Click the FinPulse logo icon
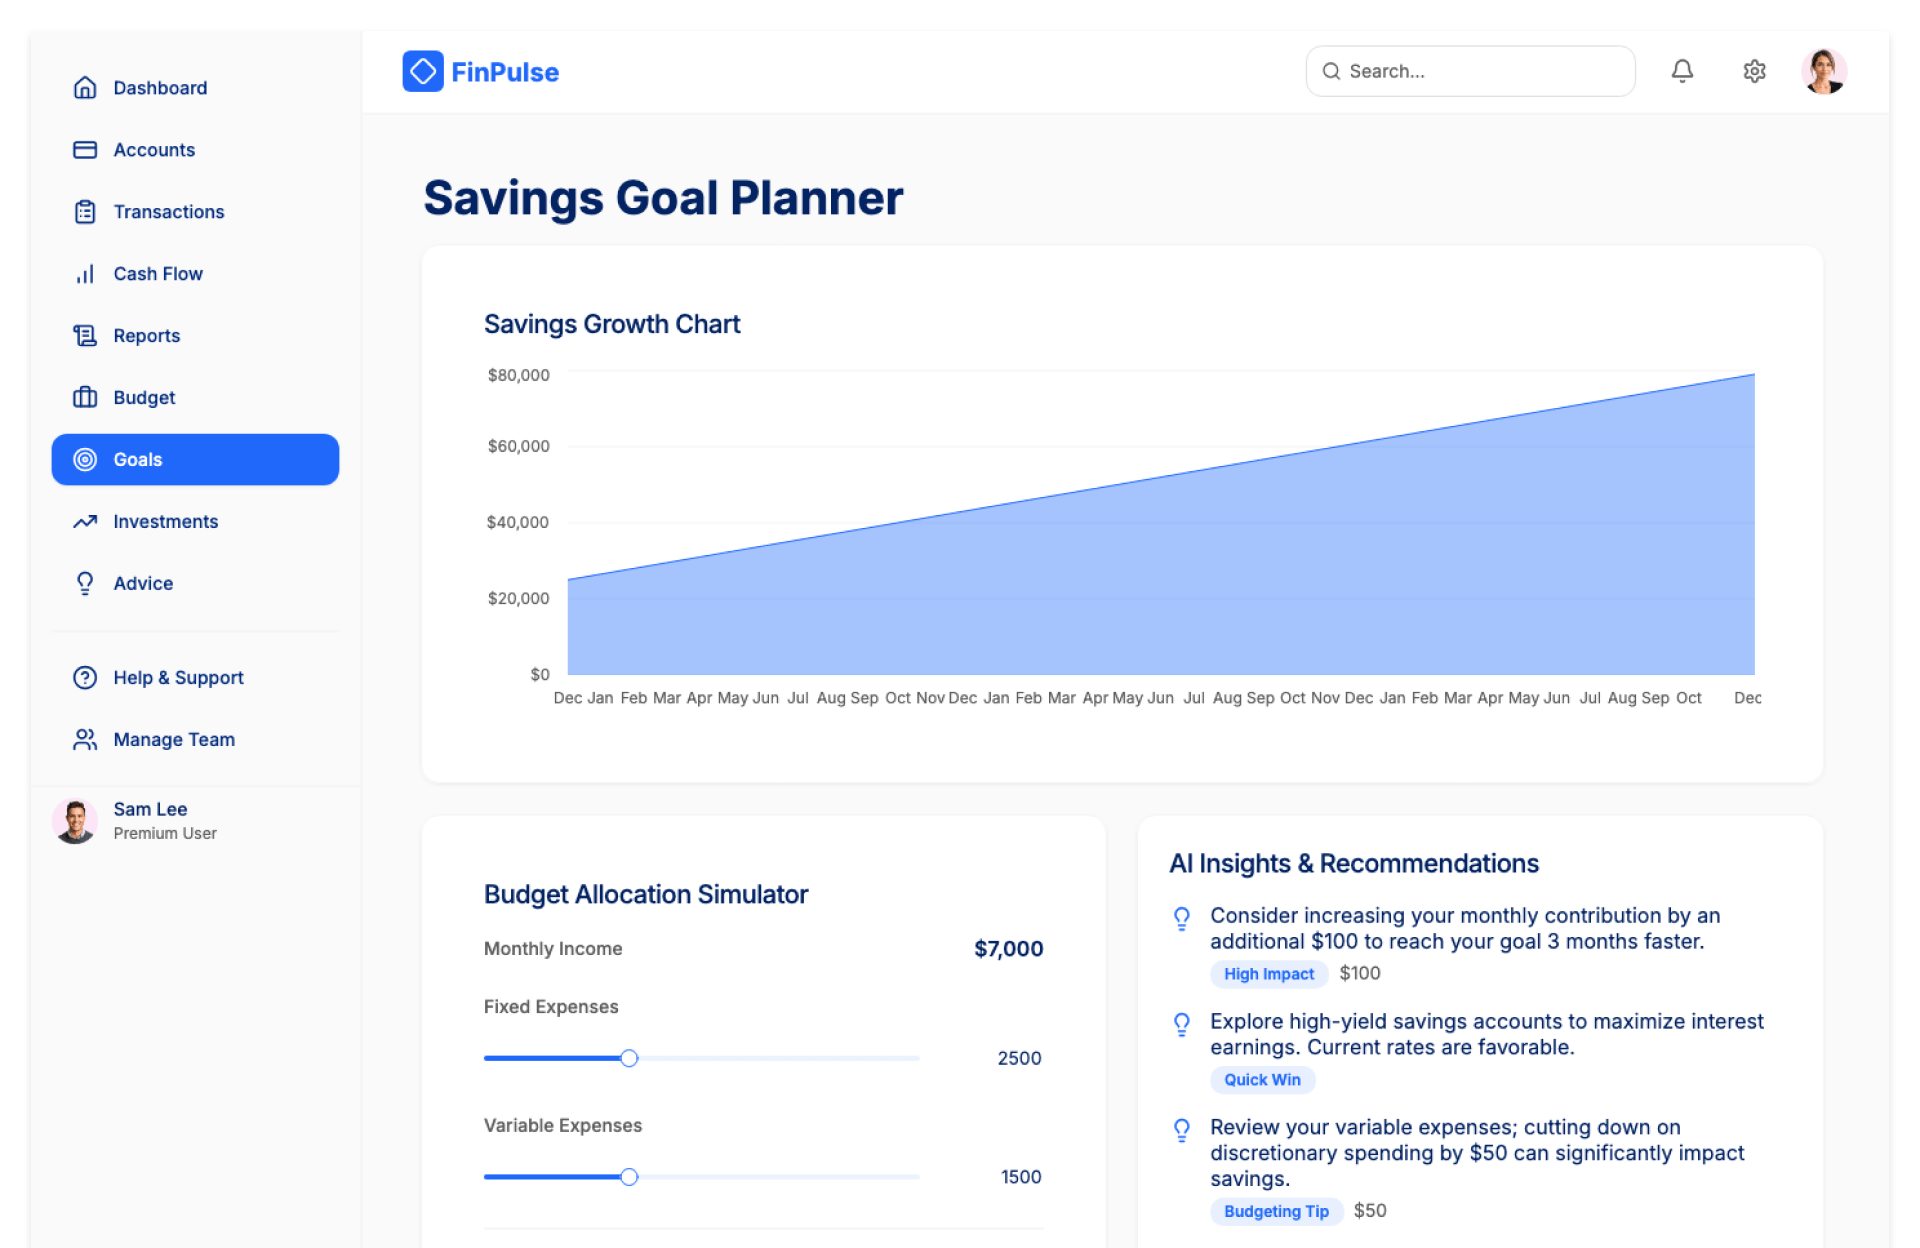Viewport: 1920px width, 1248px height. click(x=423, y=71)
